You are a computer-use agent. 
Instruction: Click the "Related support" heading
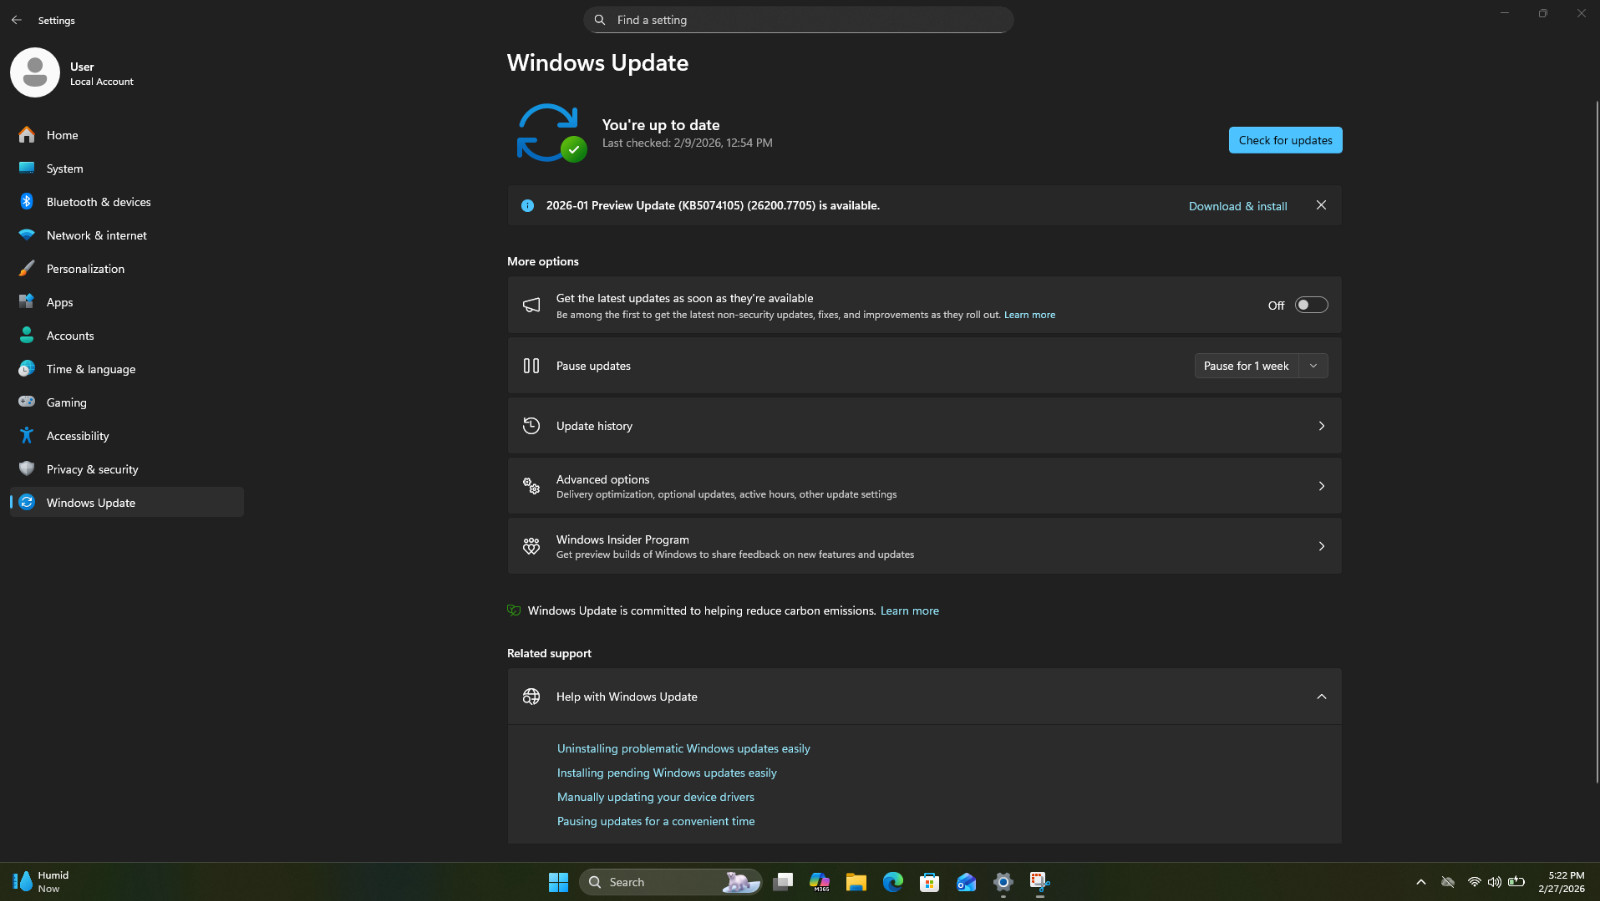coord(549,654)
